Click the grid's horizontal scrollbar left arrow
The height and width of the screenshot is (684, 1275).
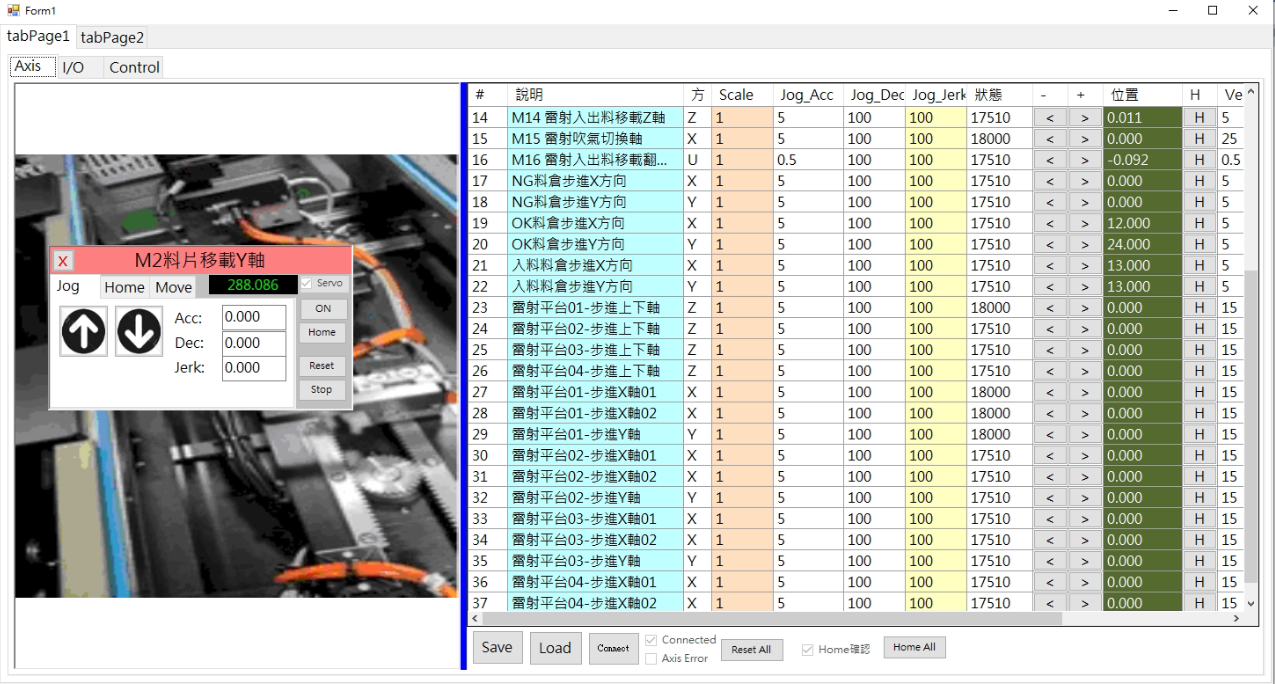tap(476, 619)
